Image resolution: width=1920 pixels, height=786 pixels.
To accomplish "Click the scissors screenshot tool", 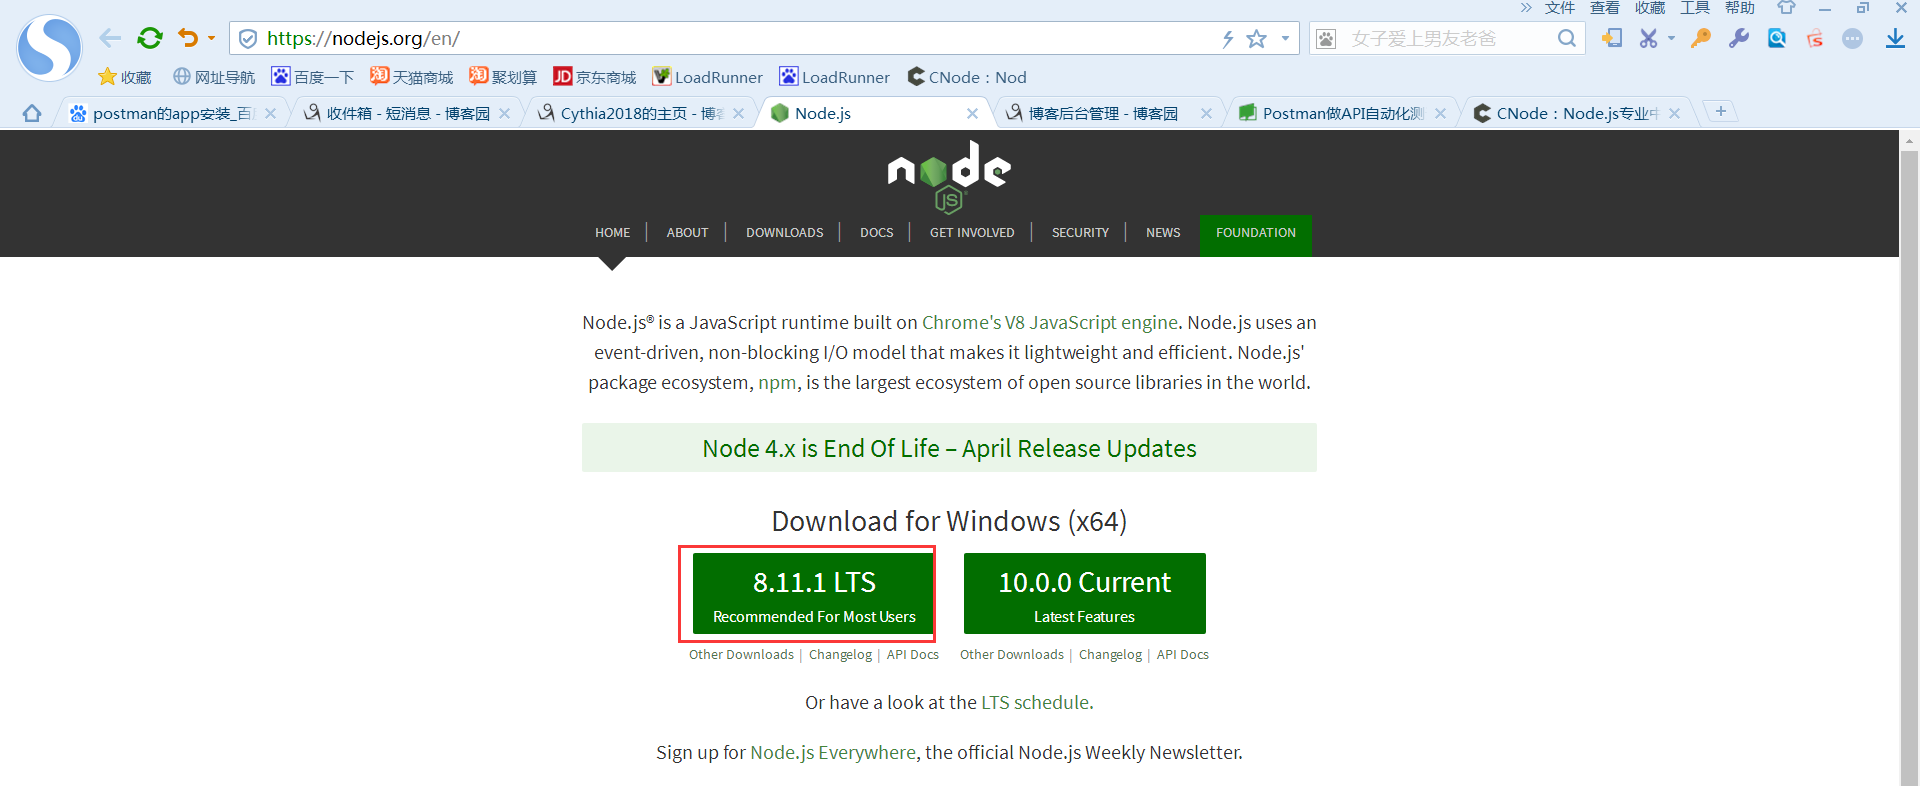I will 1649,38.
